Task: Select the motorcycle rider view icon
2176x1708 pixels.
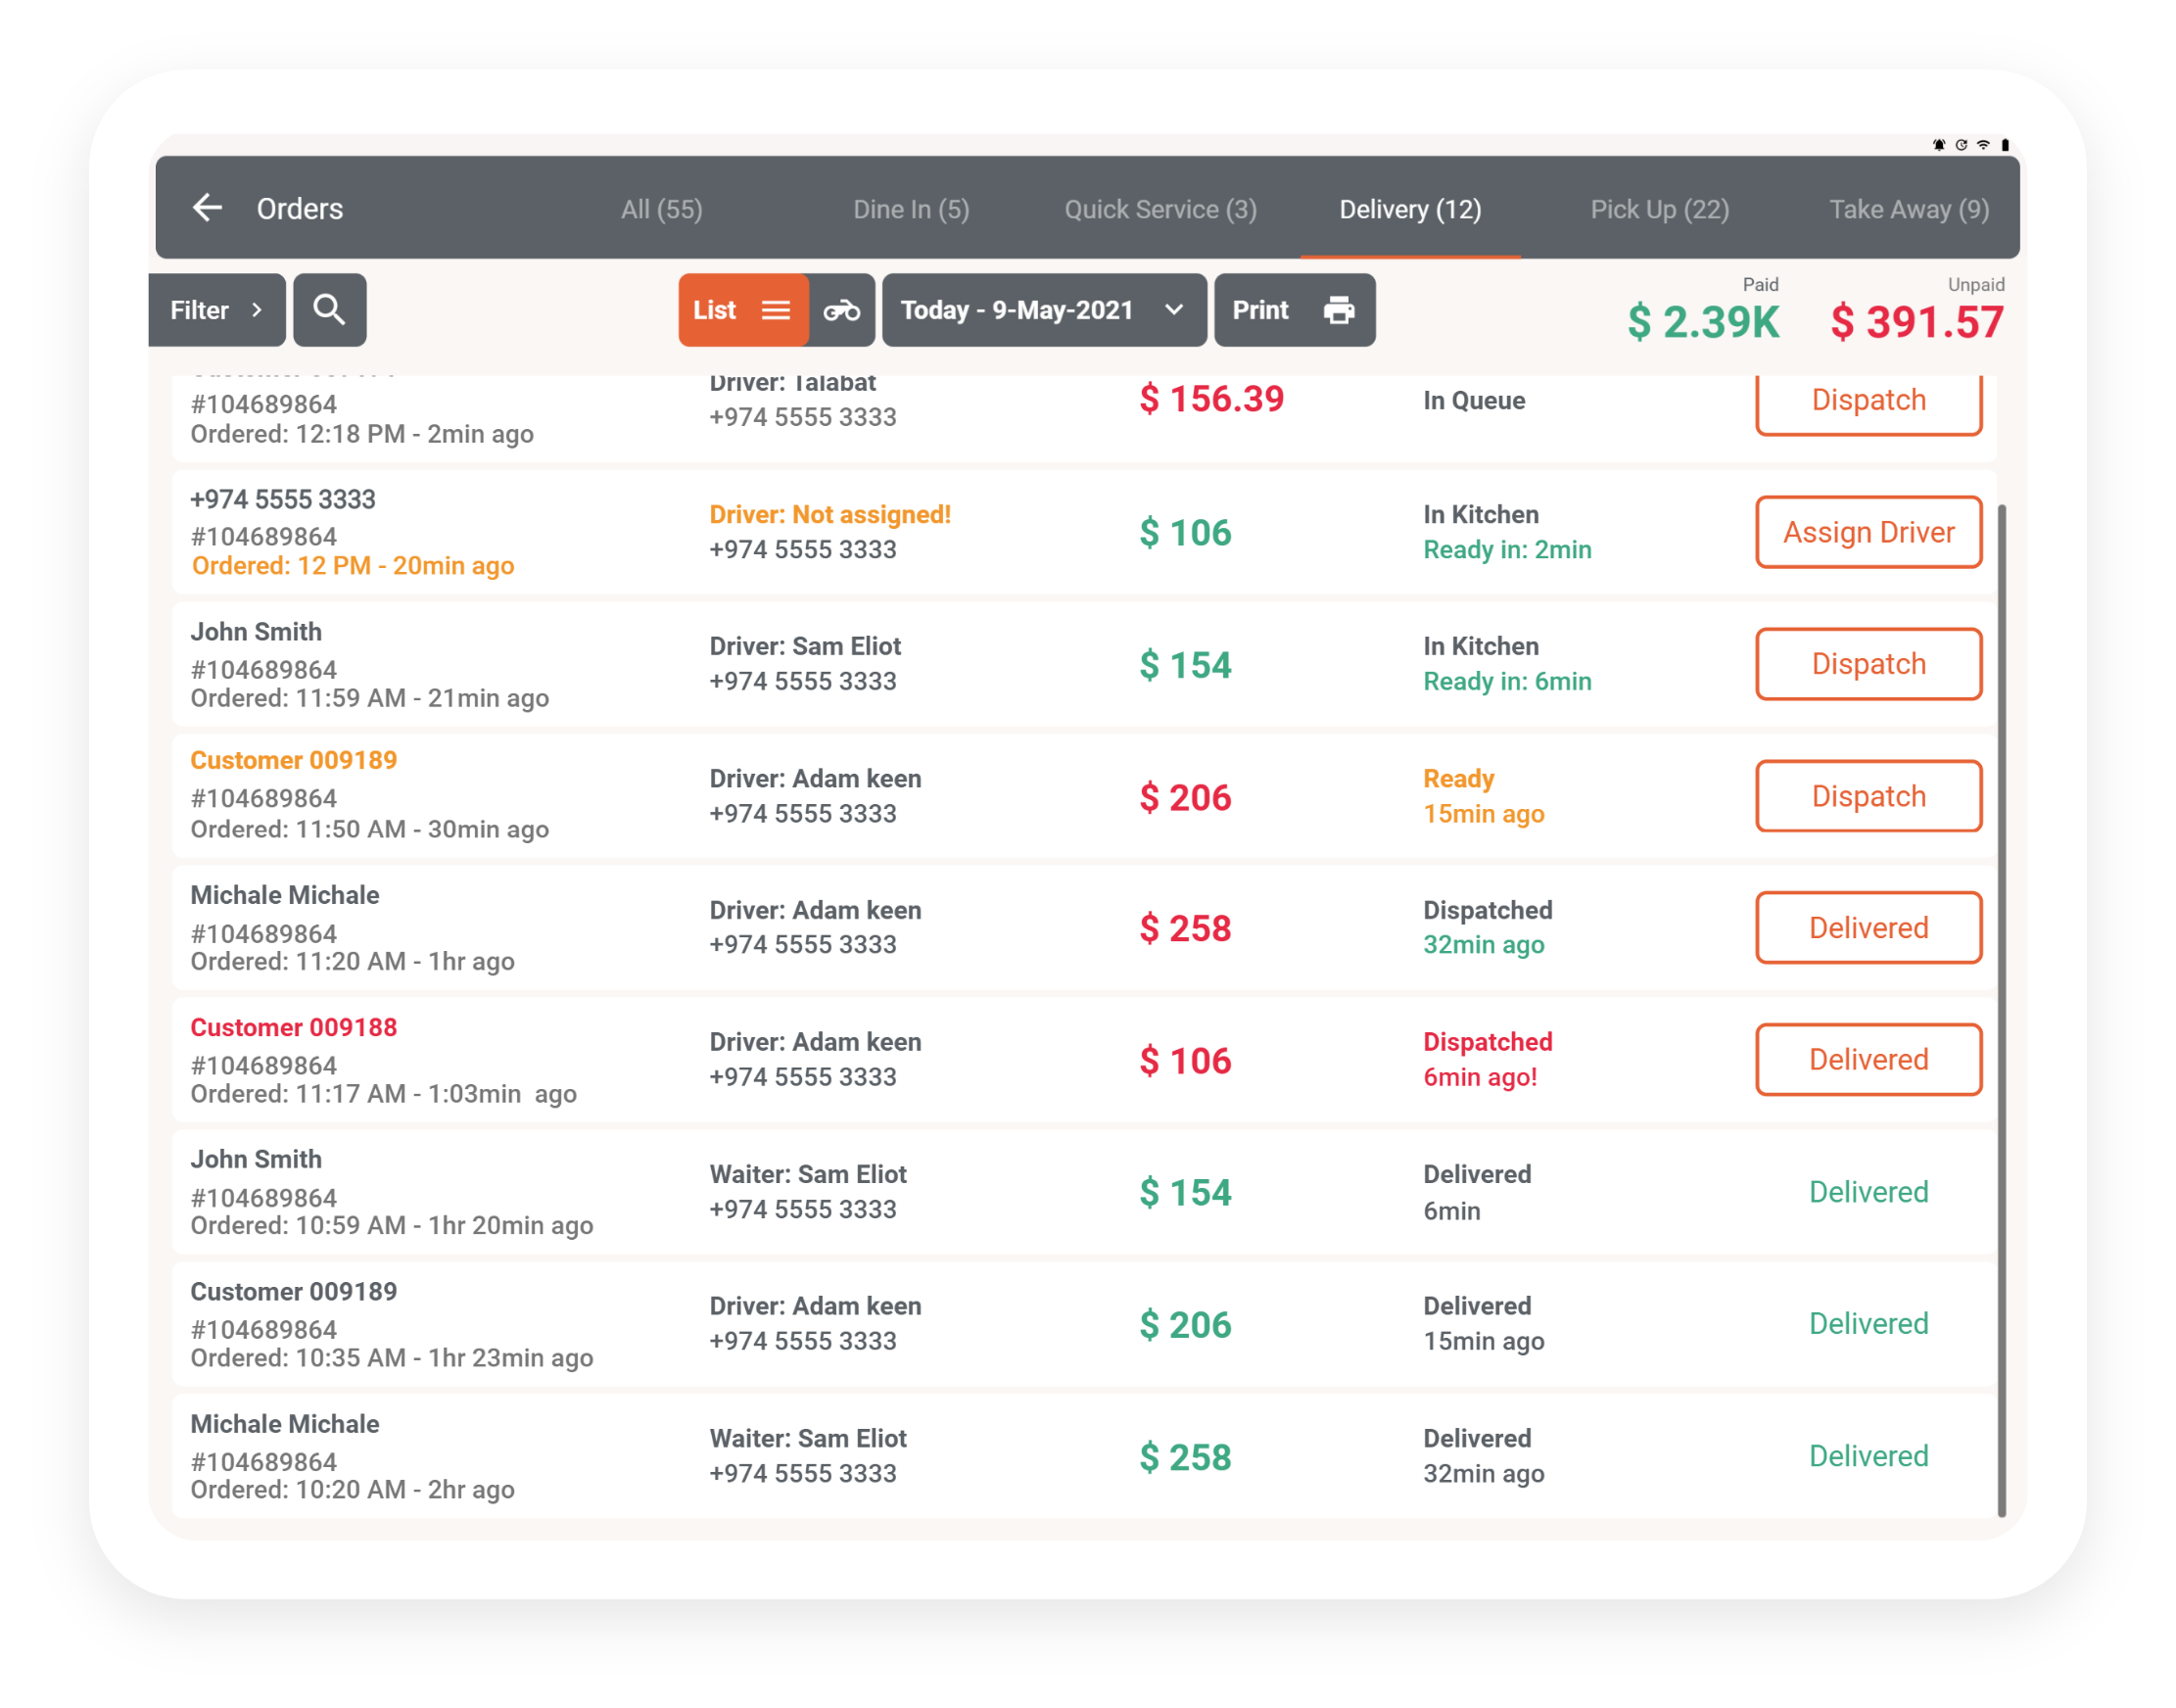Action: click(x=843, y=310)
